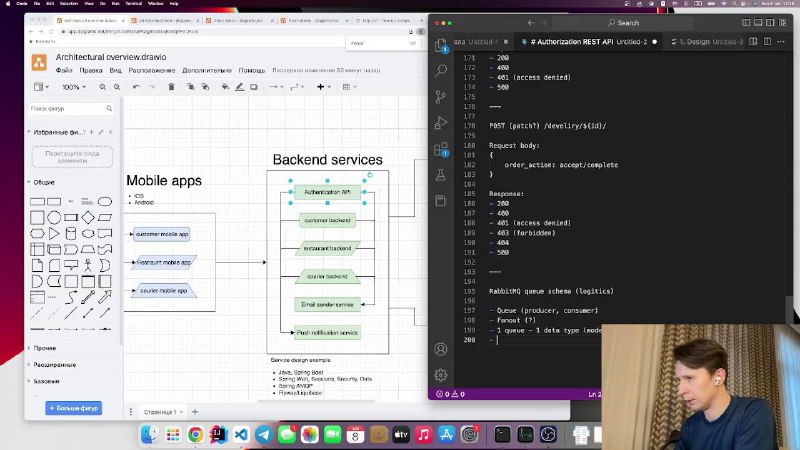
Task: Add new page with plus button
Action: tap(195, 412)
